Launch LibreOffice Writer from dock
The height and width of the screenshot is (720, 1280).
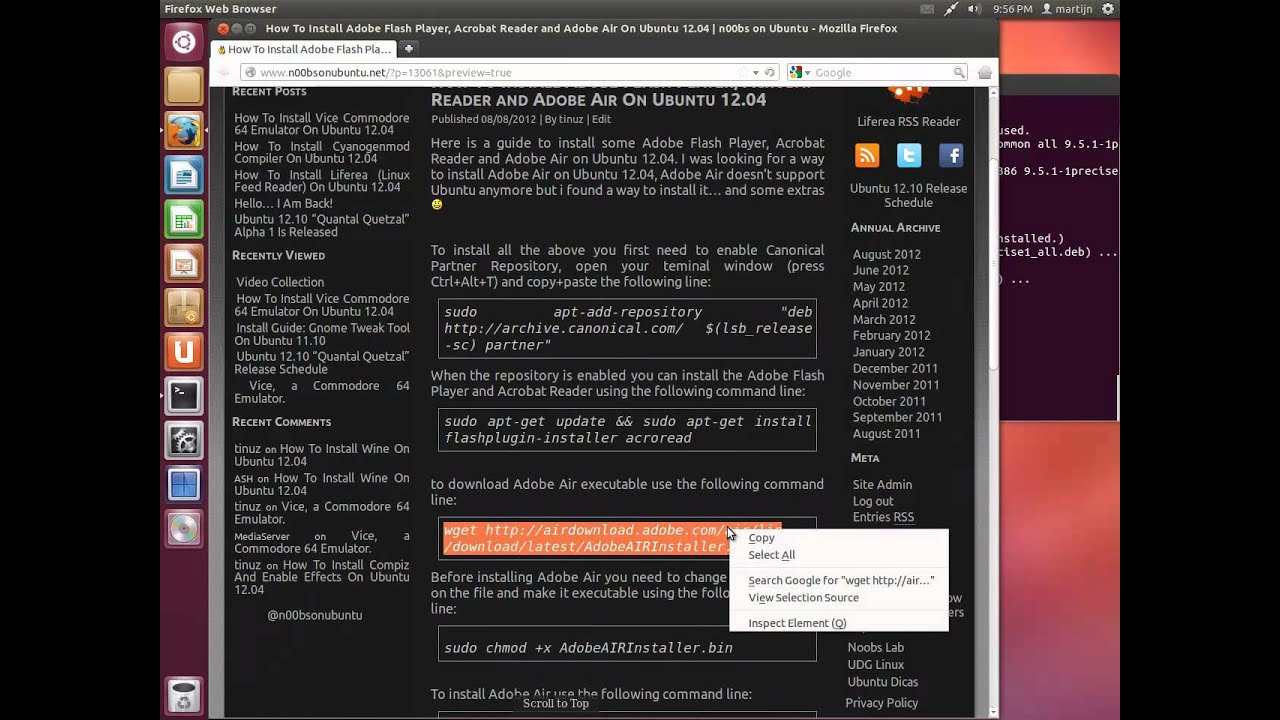click(x=184, y=175)
